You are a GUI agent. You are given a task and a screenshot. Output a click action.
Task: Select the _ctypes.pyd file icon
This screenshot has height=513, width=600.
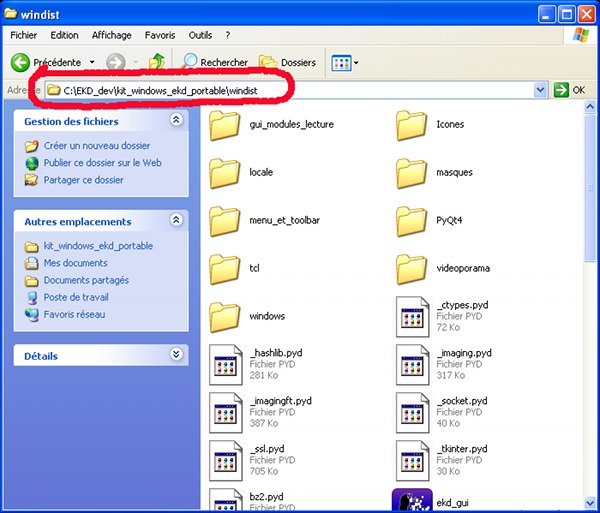tap(412, 317)
